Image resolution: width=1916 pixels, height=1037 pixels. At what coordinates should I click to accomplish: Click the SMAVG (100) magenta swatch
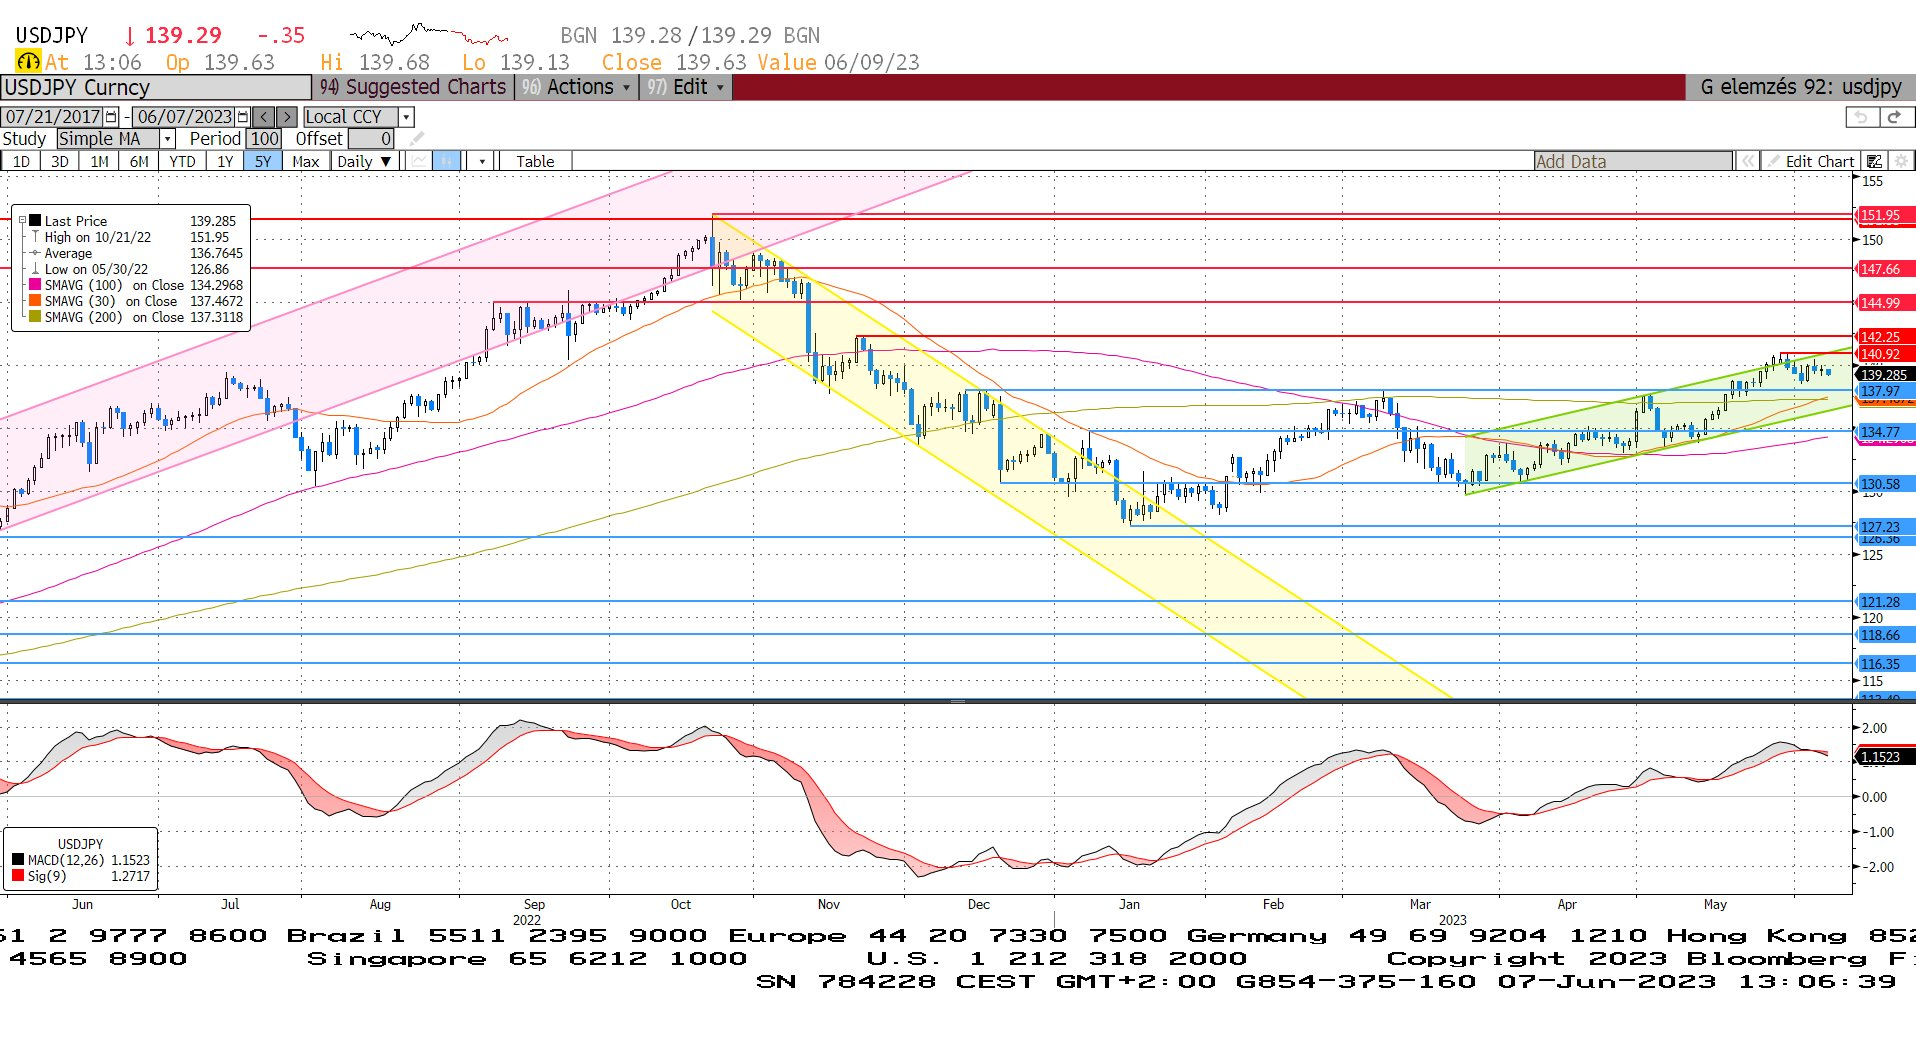pyautogui.click(x=35, y=285)
